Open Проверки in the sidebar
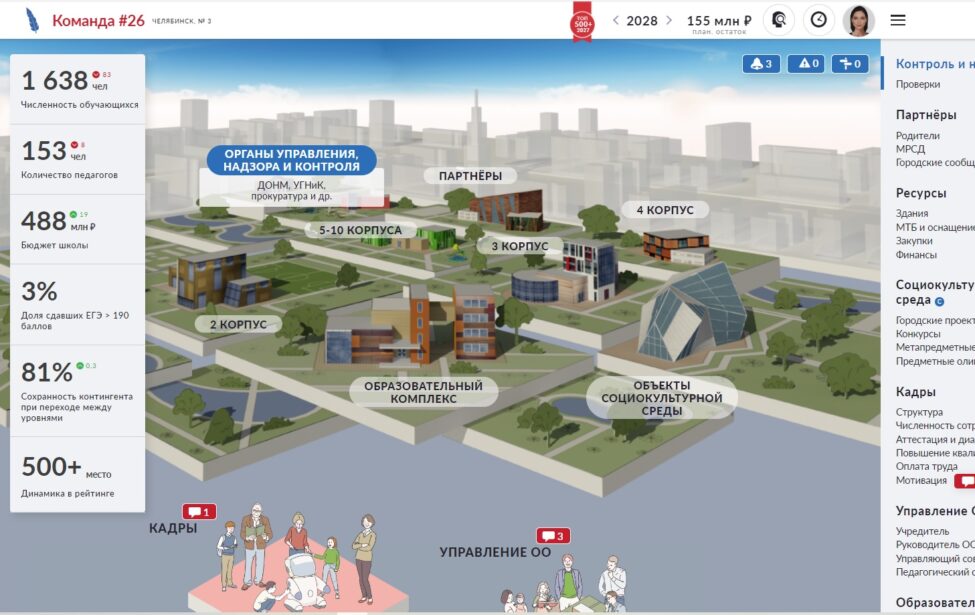 coord(917,85)
